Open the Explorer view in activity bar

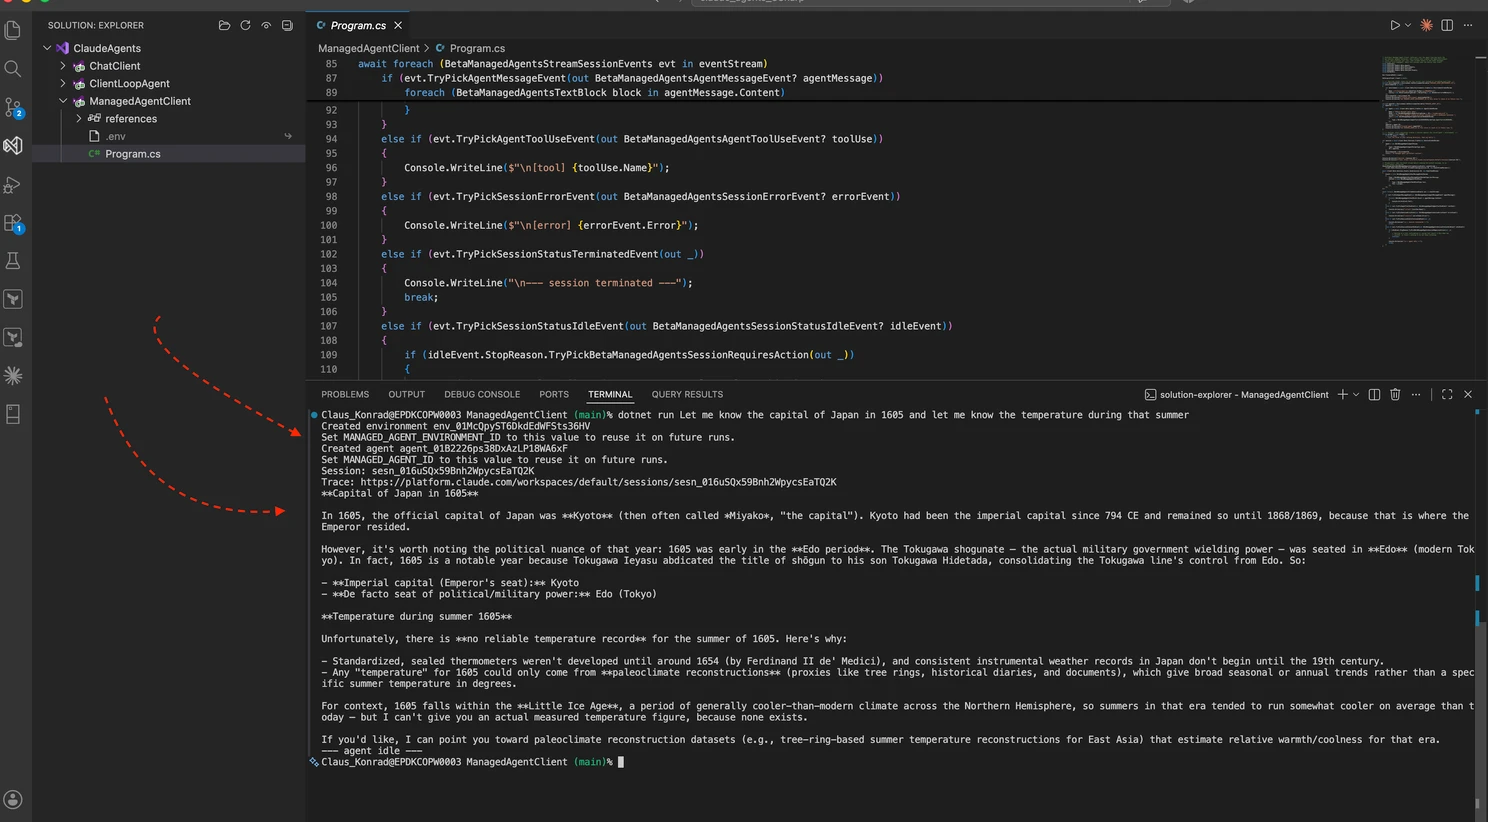pos(13,31)
